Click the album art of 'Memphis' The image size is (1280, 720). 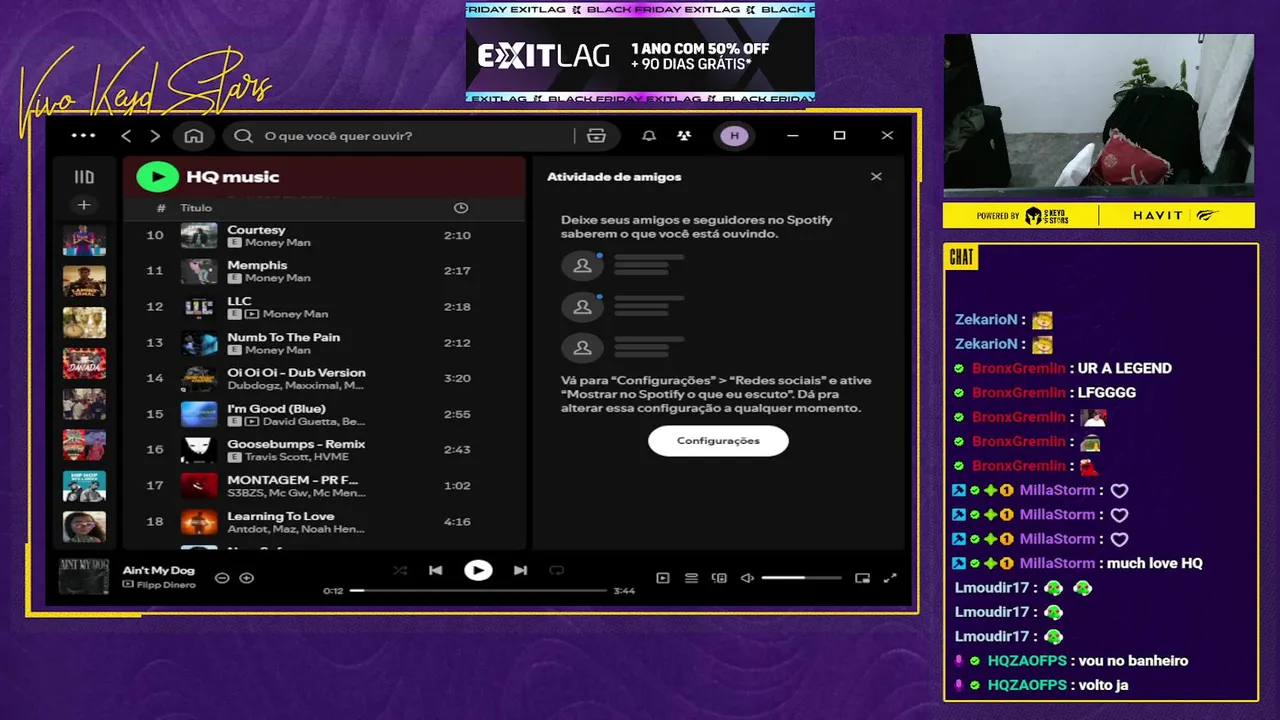(x=199, y=271)
